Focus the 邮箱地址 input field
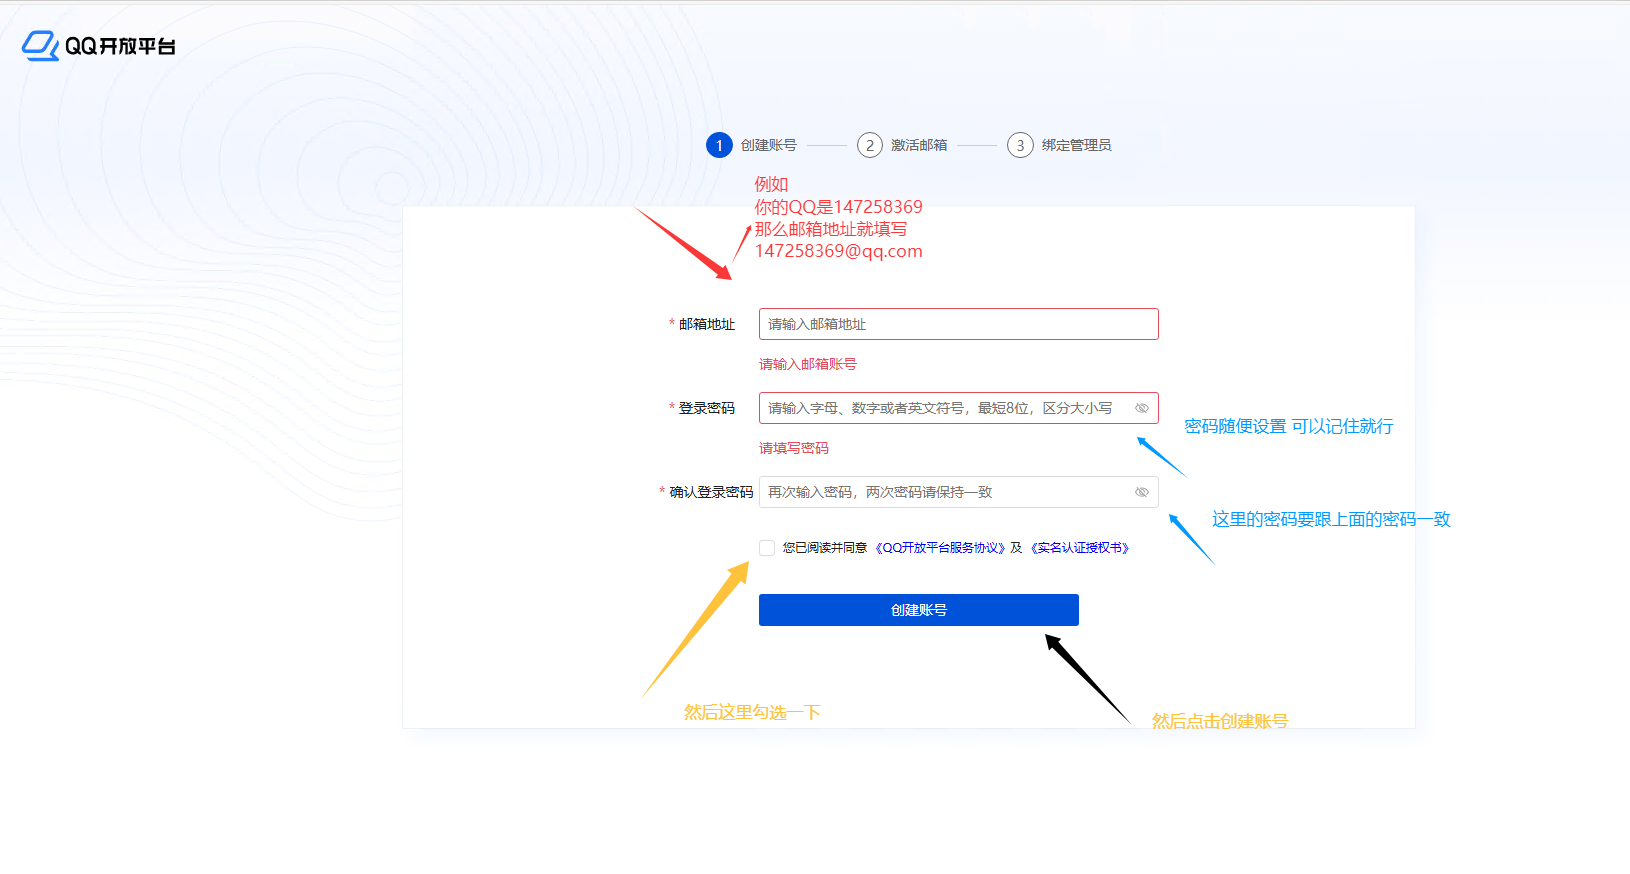 pyautogui.click(x=958, y=324)
